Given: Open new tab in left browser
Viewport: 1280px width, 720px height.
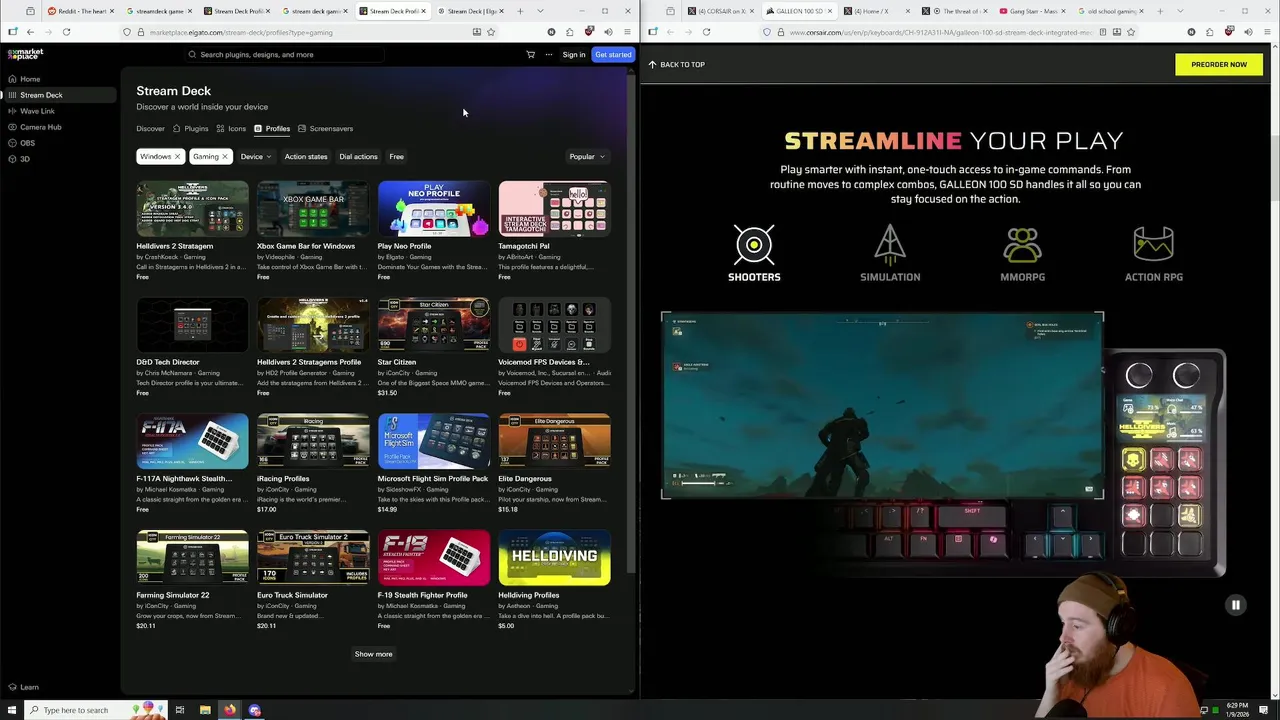Looking at the screenshot, I should pyautogui.click(x=520, y=11).
